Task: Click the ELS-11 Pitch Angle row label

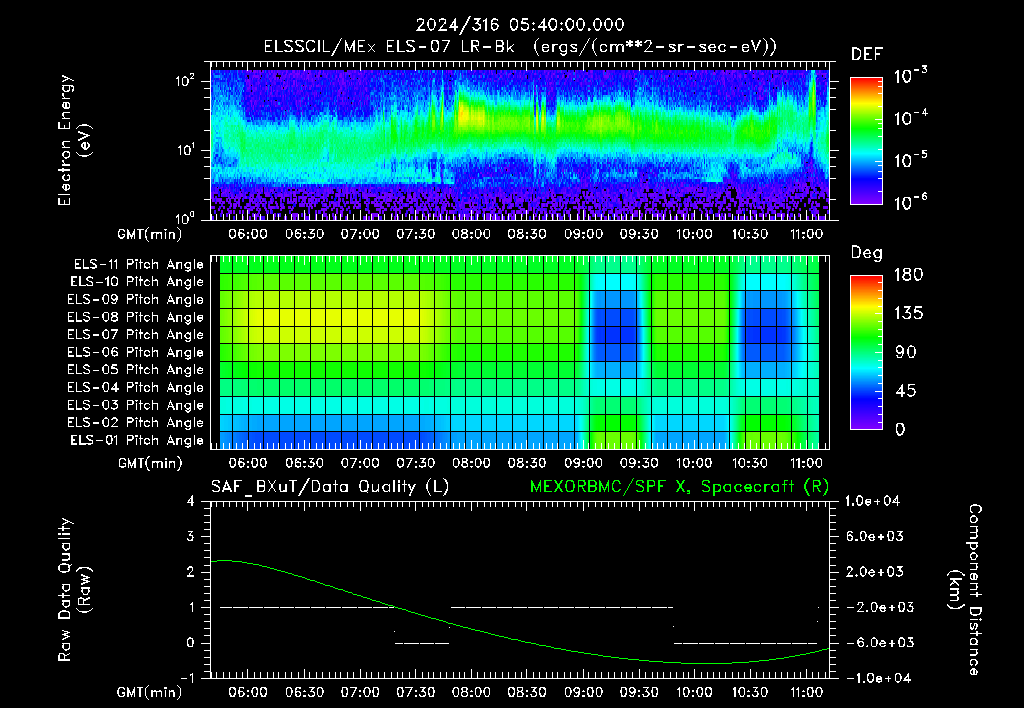Action: [138, 265]
